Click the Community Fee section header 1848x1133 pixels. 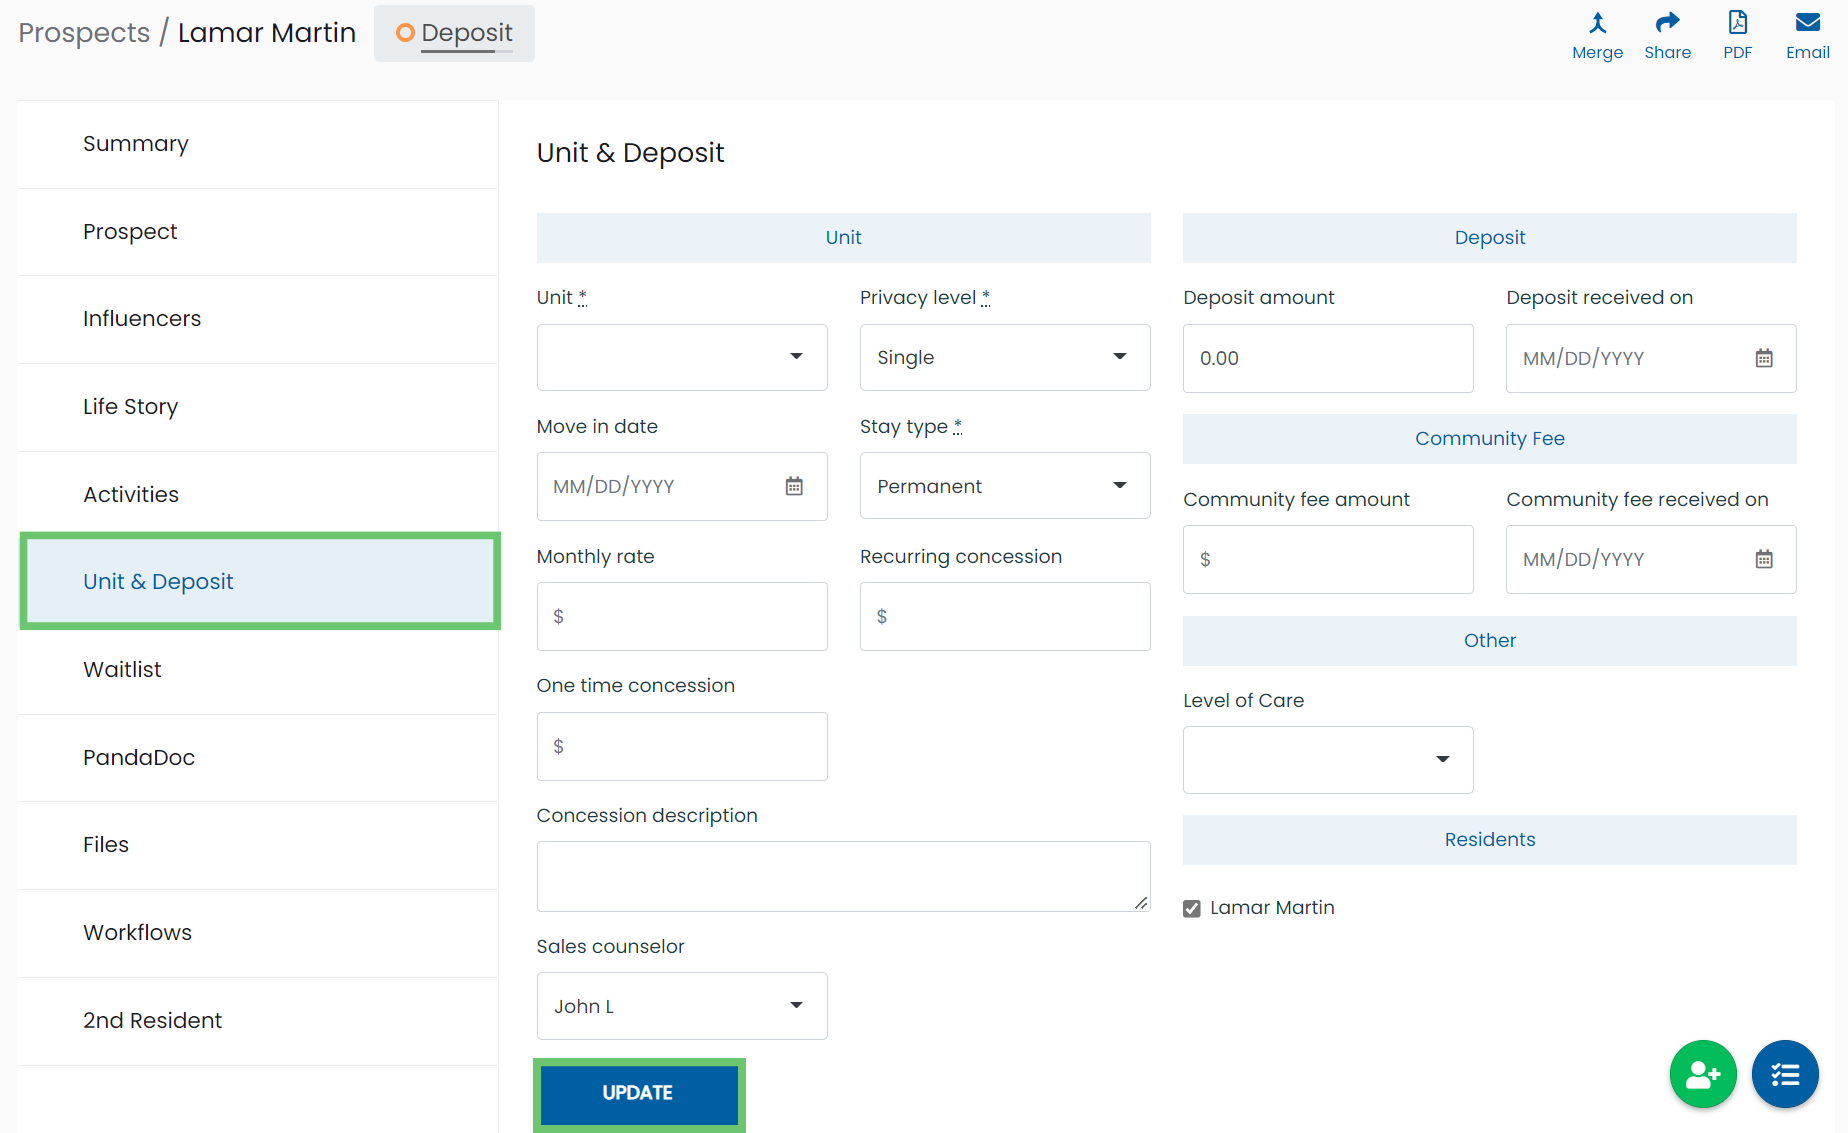click(1489, 439)
